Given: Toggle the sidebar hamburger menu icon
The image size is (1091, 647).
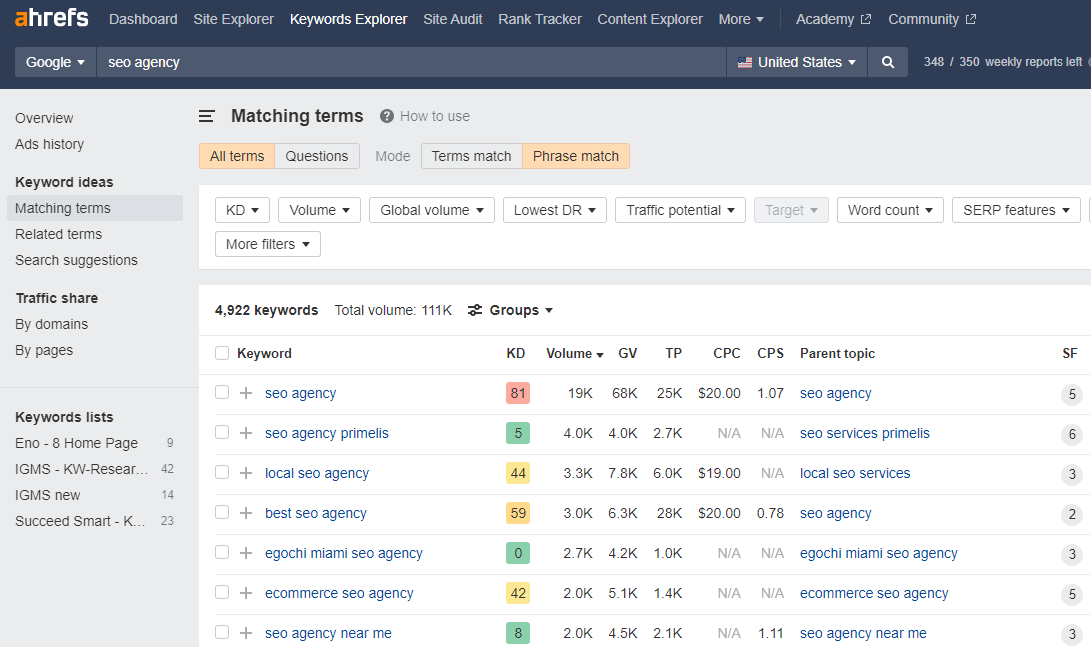Looking at the screenshot, I should click(207, 116).
